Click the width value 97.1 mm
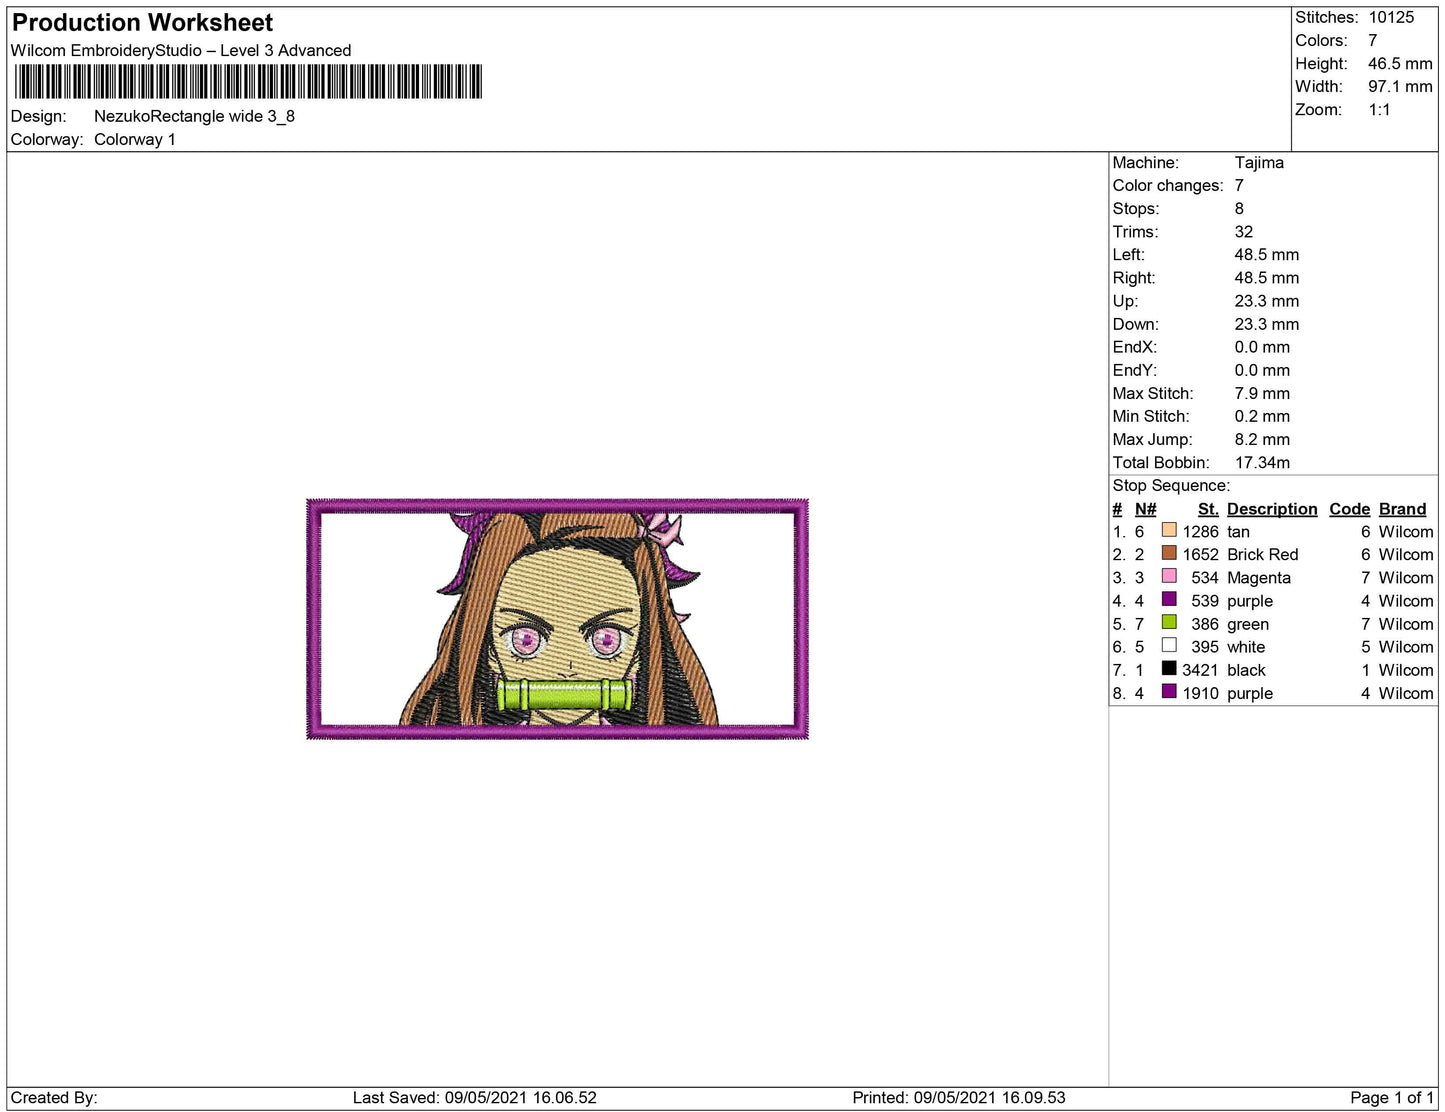This screenshot has width=1445, height=1112. pos(1400,86)
